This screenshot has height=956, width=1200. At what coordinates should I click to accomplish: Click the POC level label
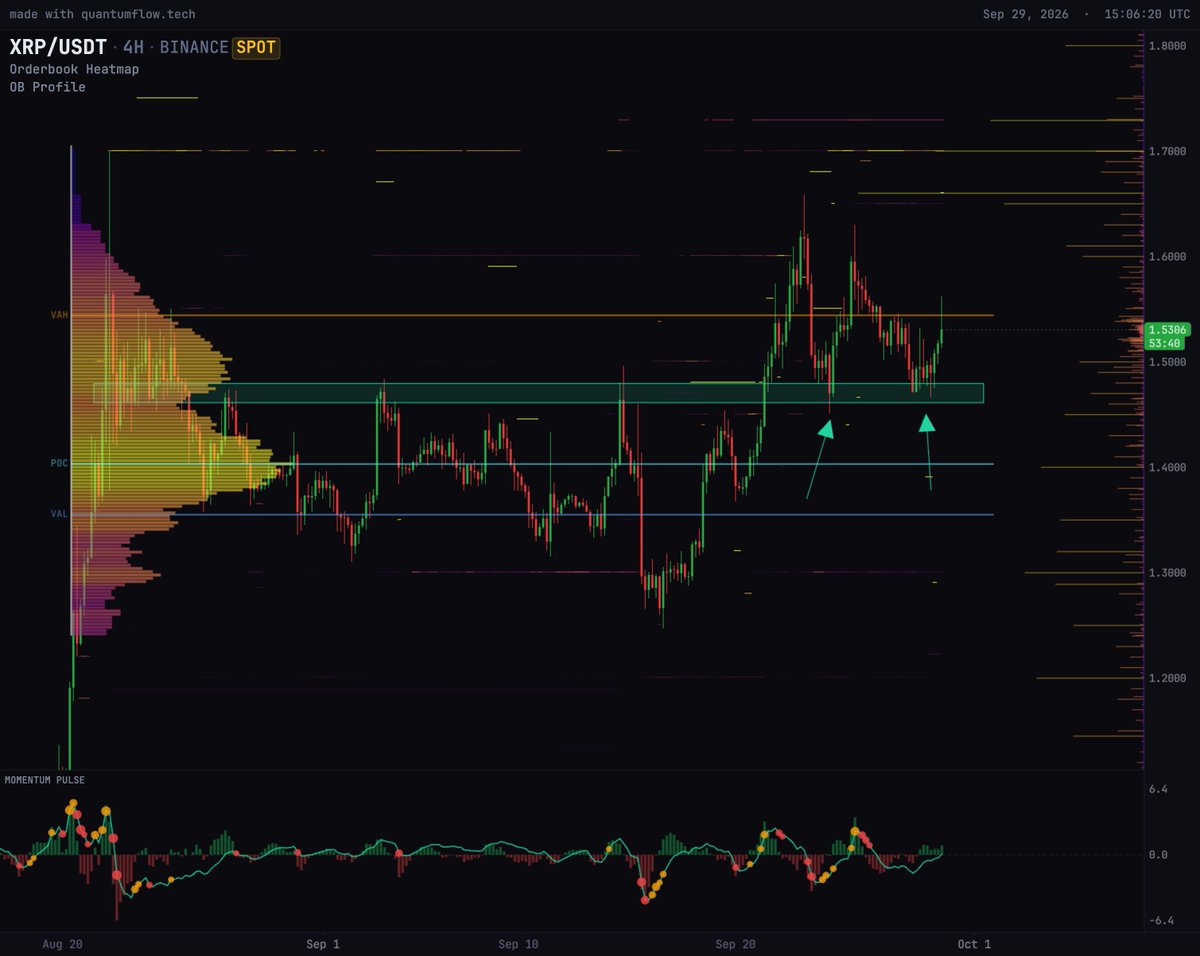60,463
